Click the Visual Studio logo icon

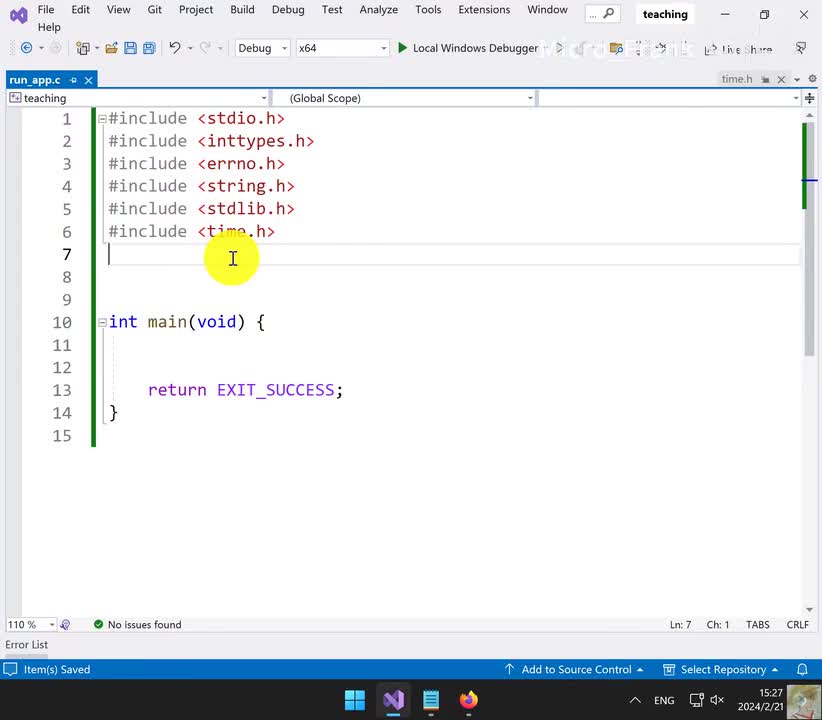click(19, 16)
